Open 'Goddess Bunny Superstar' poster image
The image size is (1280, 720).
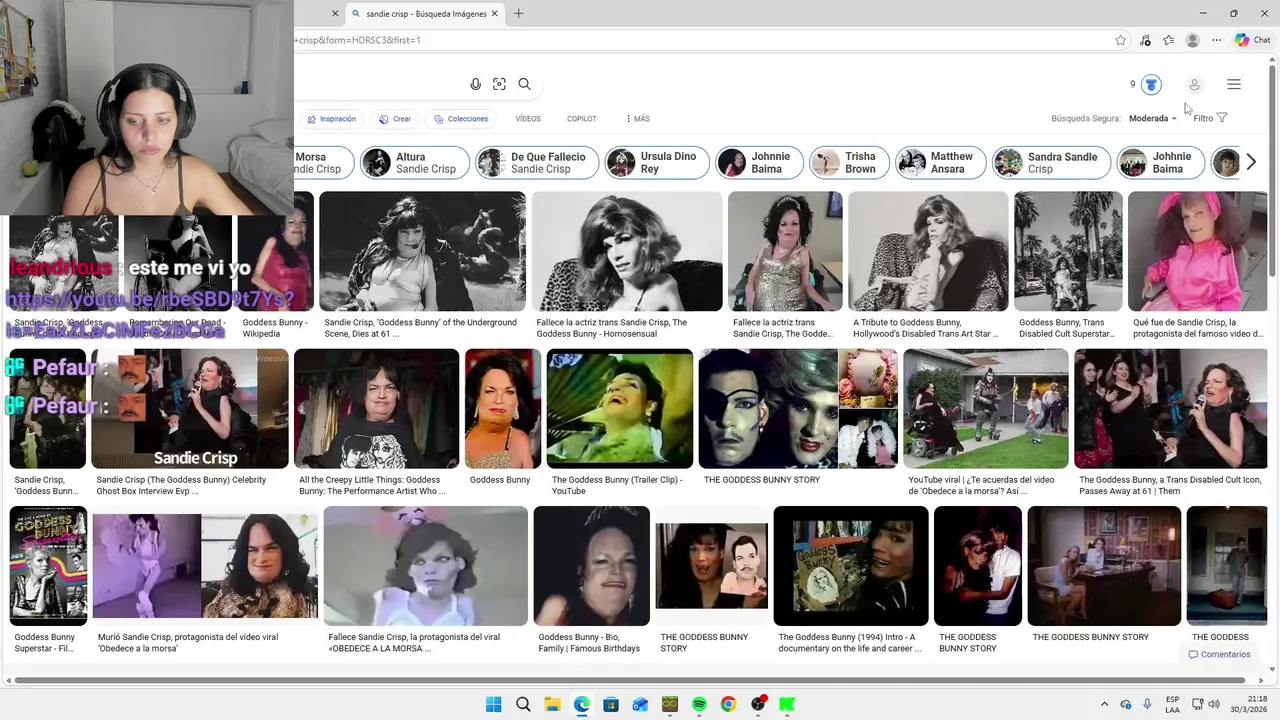[x=48, y=565]
